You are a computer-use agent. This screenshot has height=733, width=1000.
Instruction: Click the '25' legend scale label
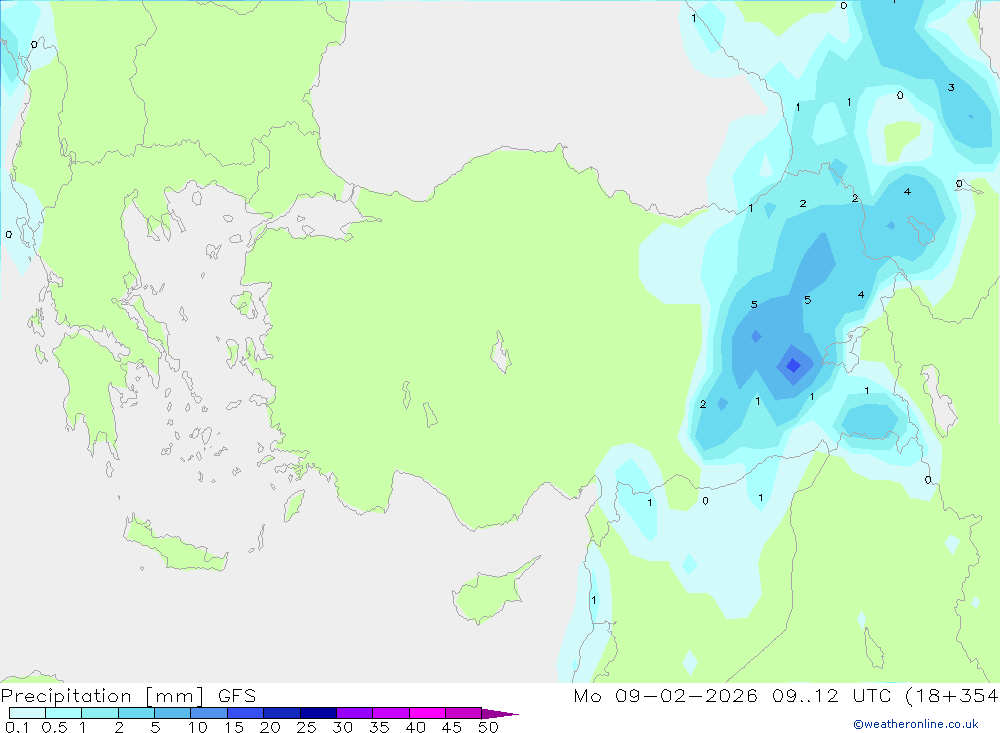point(306,727)
